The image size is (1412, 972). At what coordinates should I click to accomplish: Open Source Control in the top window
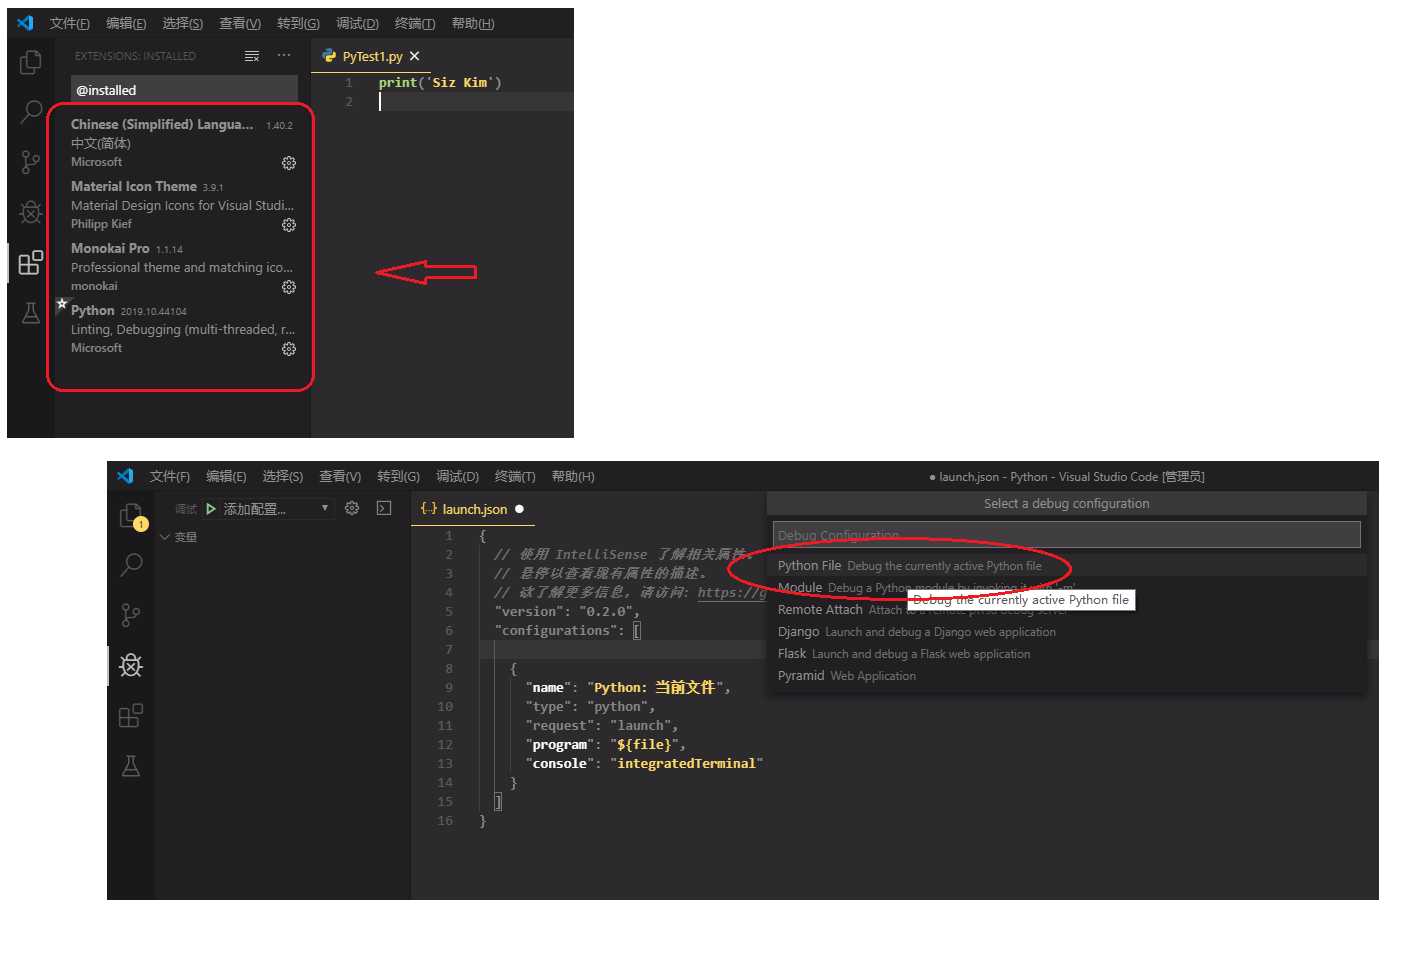pos(31,162)
